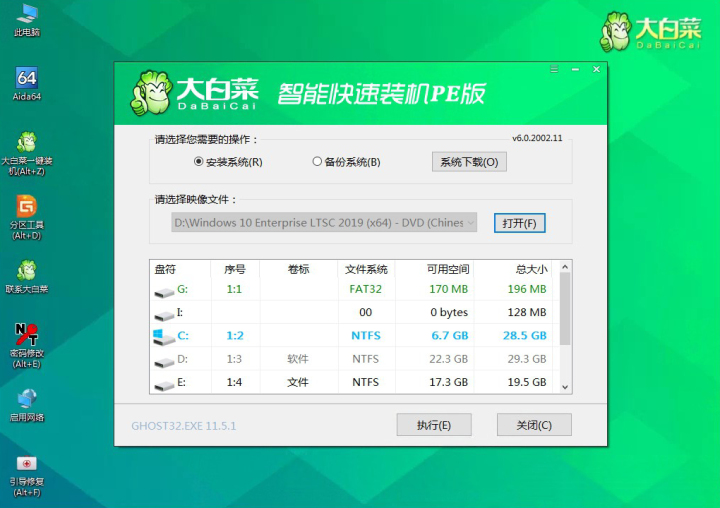Click the E: drive icon
This screenshot has width=720, height=508.
tap(164, 385)
